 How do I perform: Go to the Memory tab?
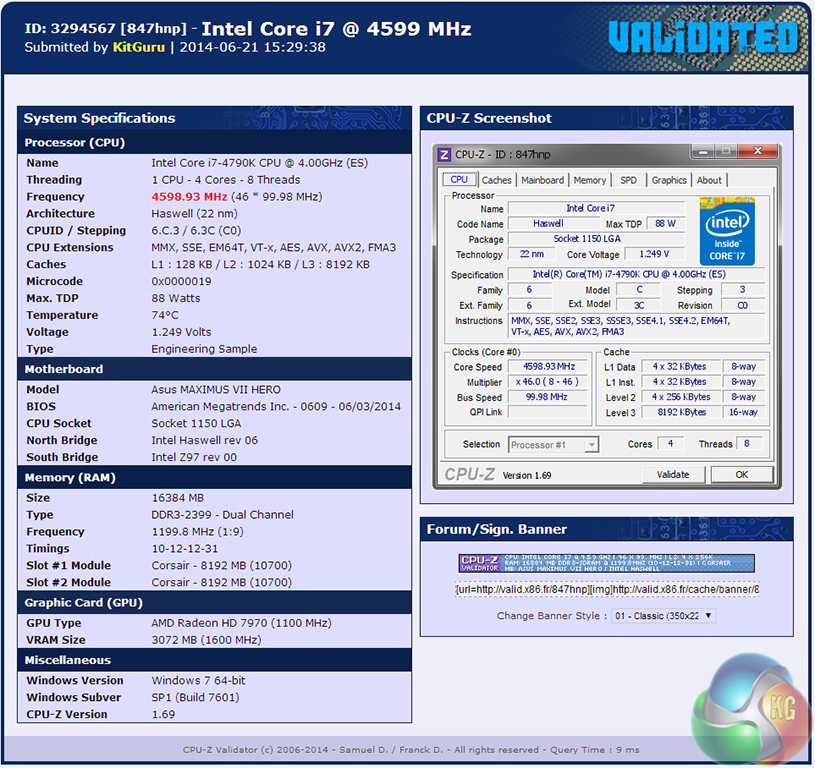point(589,180)
